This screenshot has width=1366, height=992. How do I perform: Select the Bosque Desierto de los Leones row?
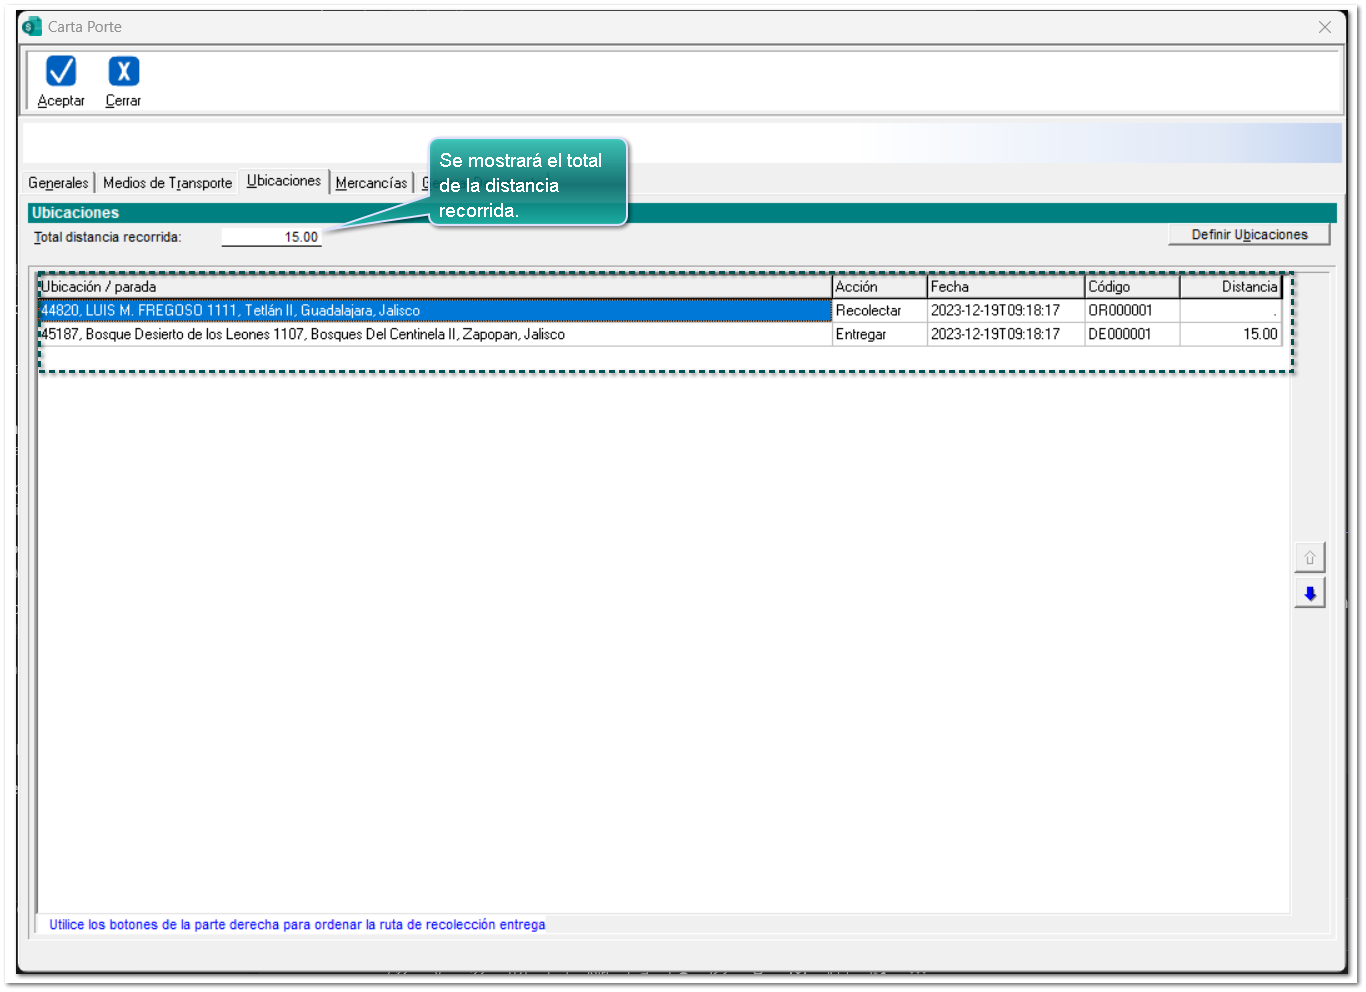click(434, 335)
